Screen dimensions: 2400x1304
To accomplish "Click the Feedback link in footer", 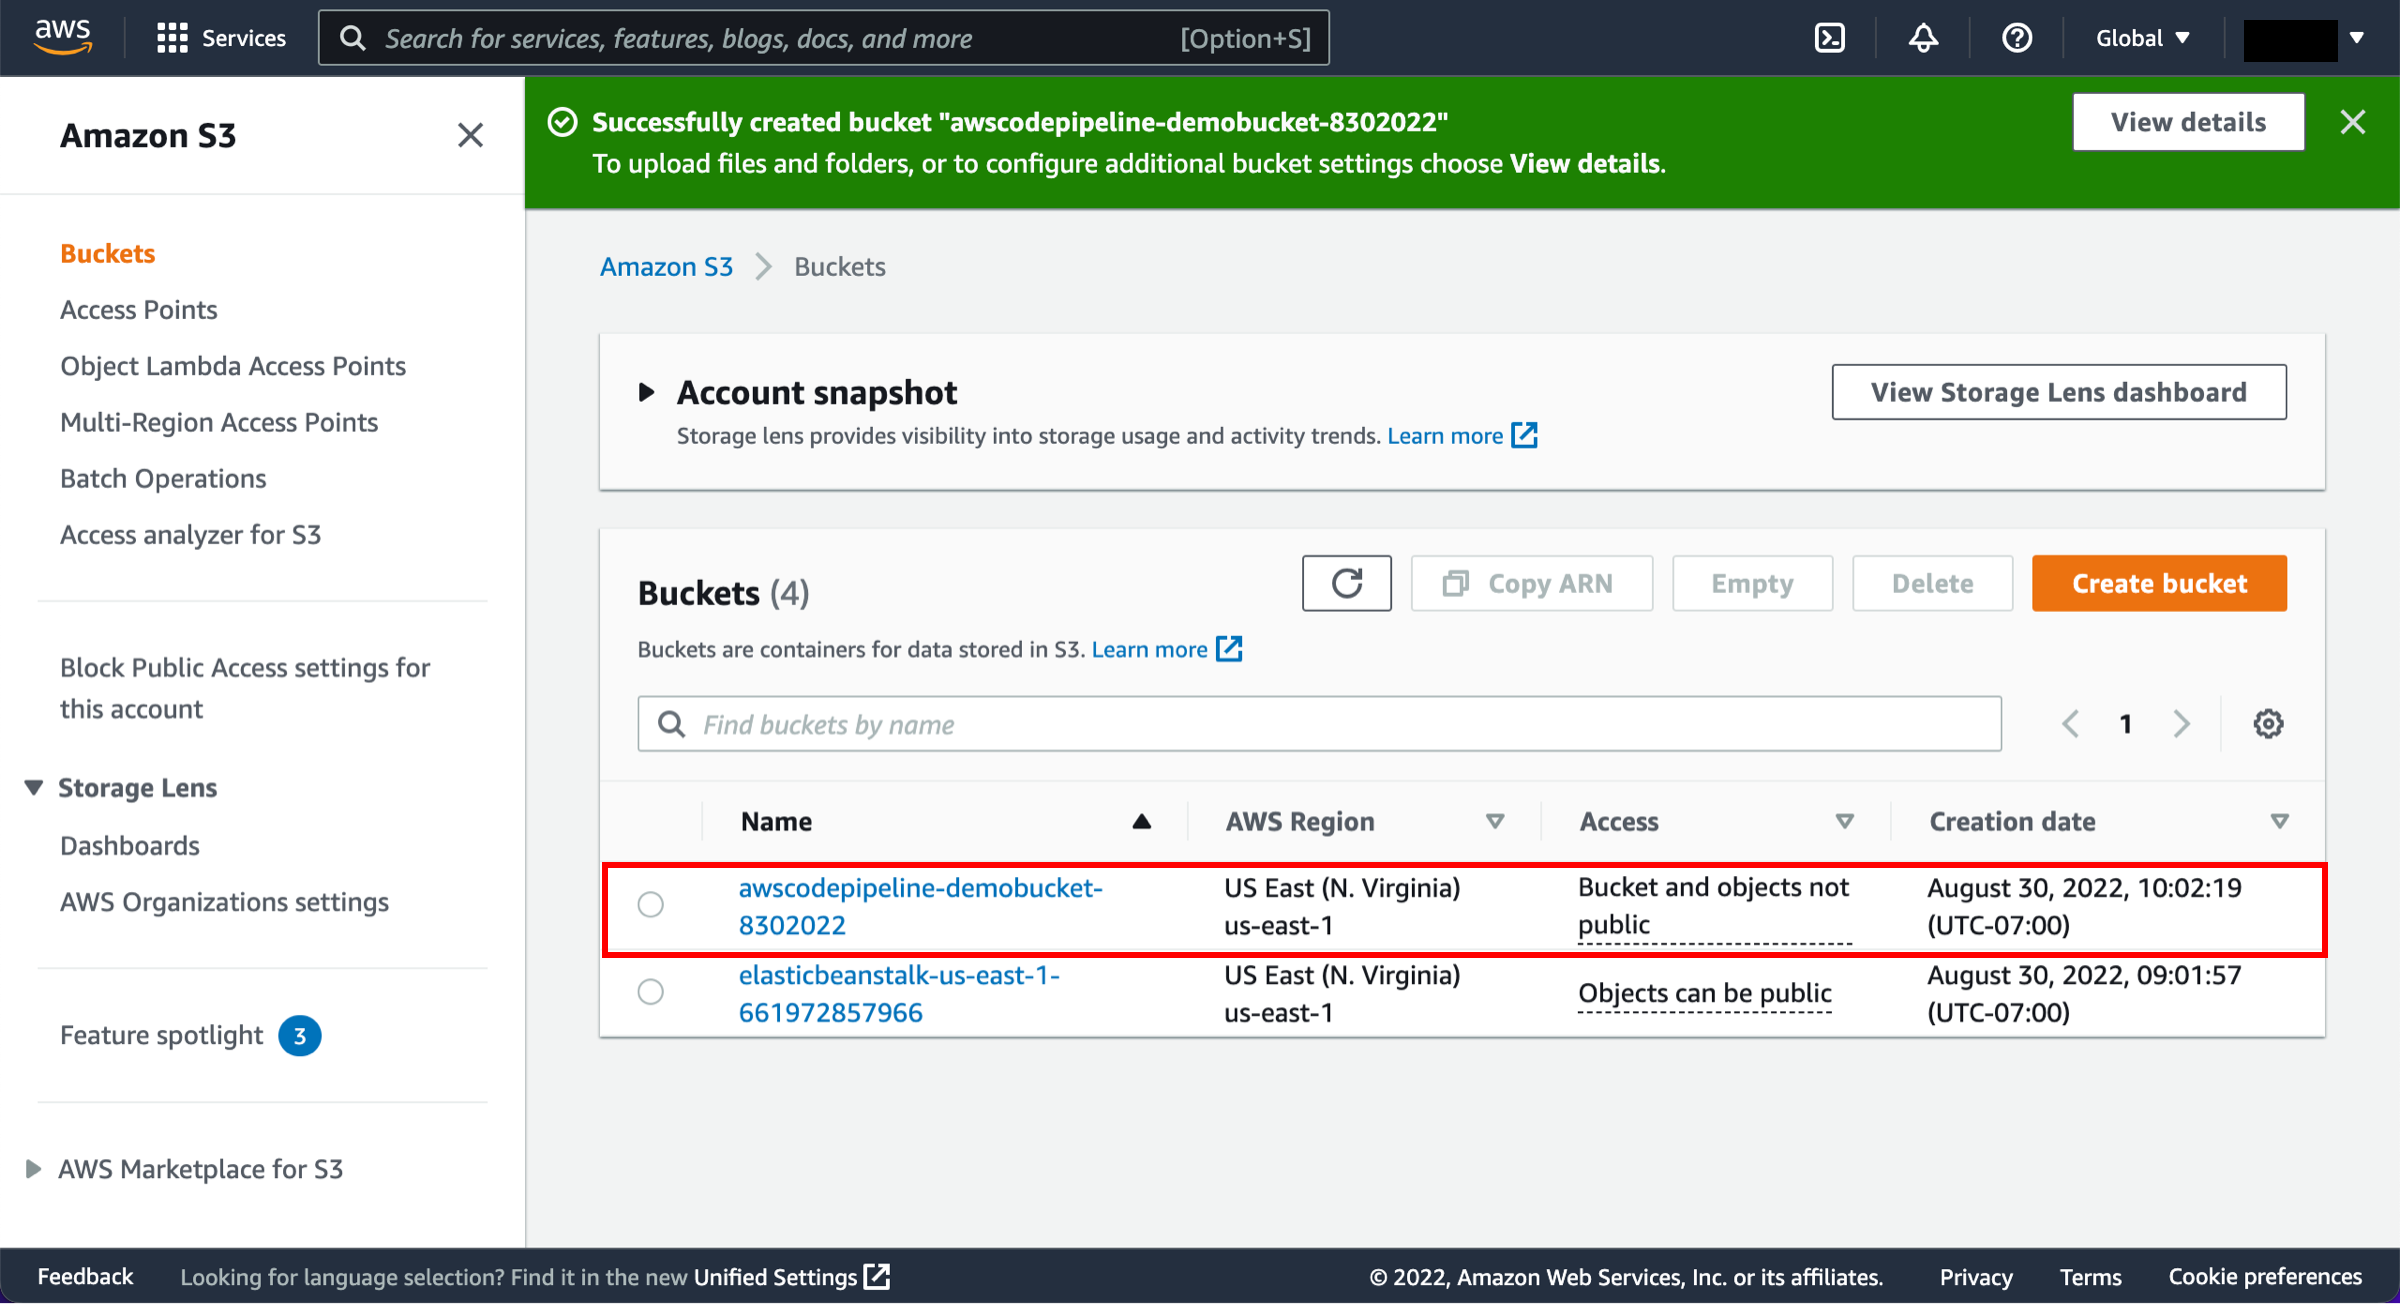I will pos(85,1276).
